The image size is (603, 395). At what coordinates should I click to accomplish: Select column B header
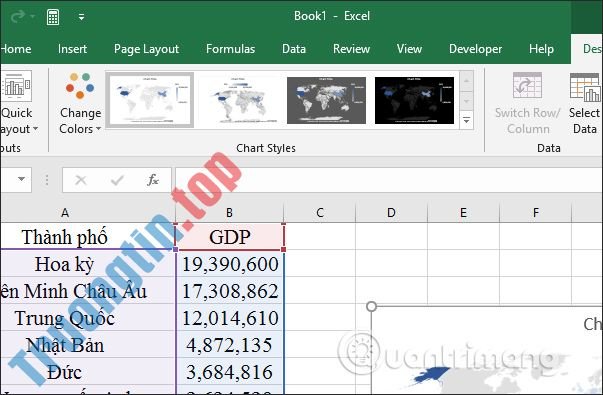coord(229,212)
